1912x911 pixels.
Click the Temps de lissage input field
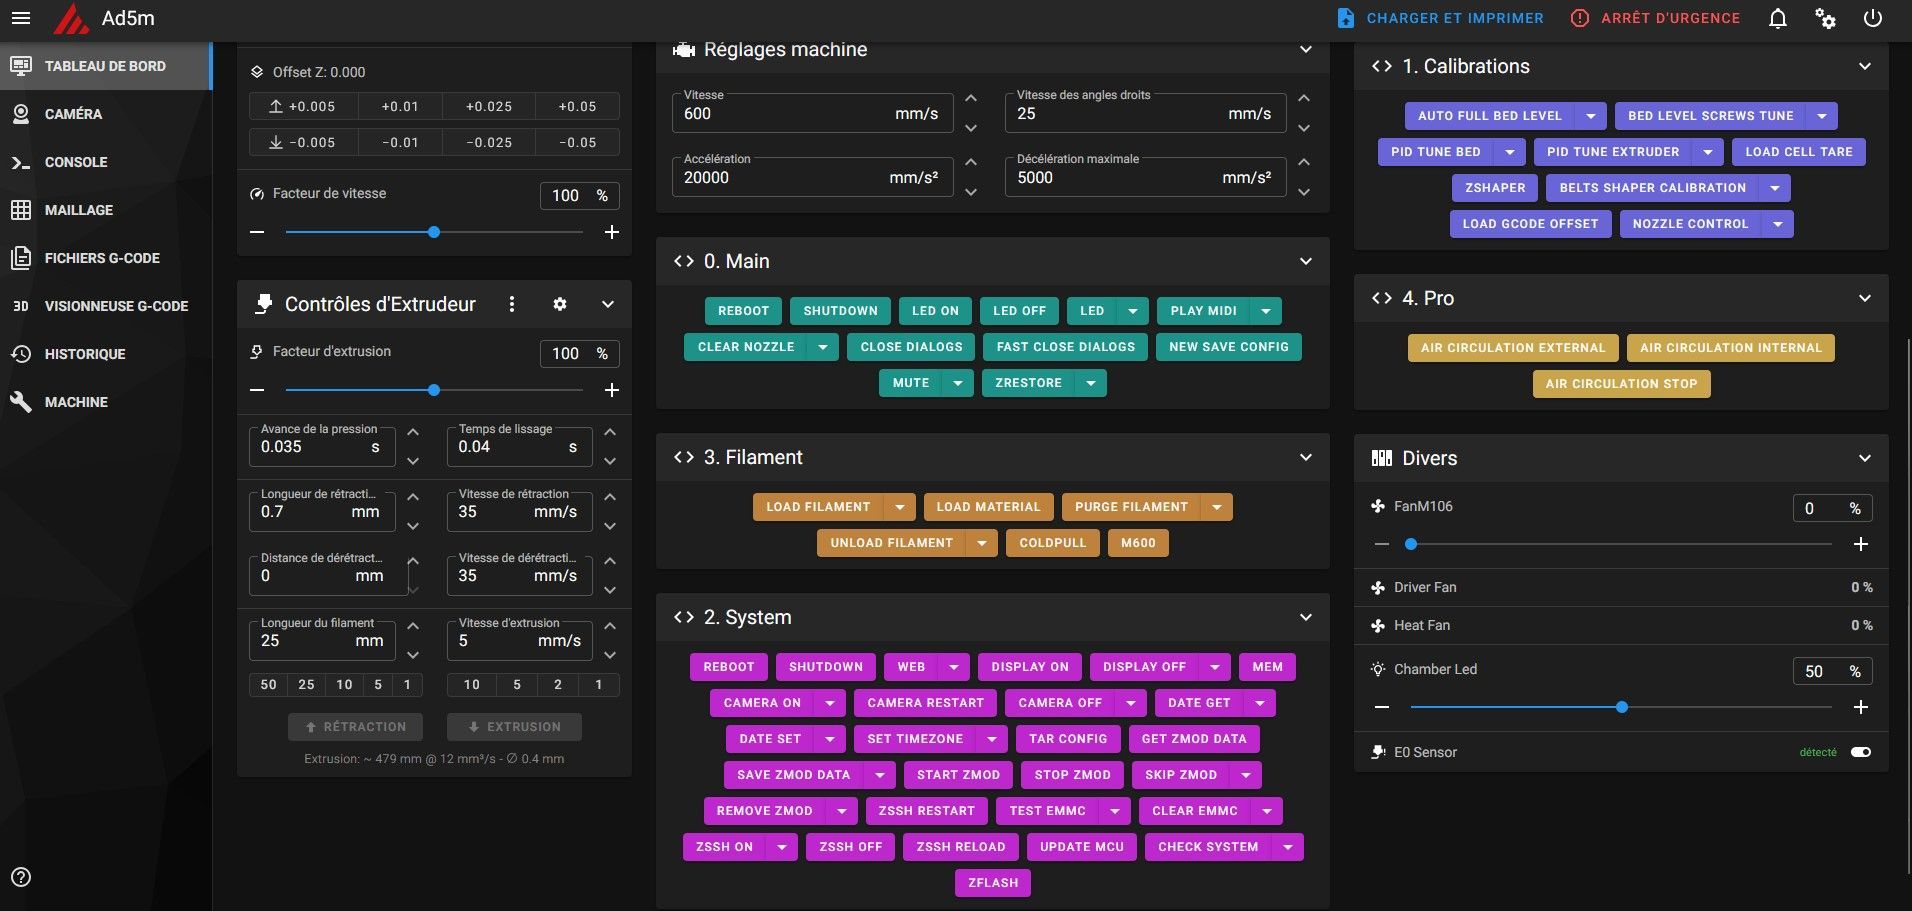(x=519, y=446)
